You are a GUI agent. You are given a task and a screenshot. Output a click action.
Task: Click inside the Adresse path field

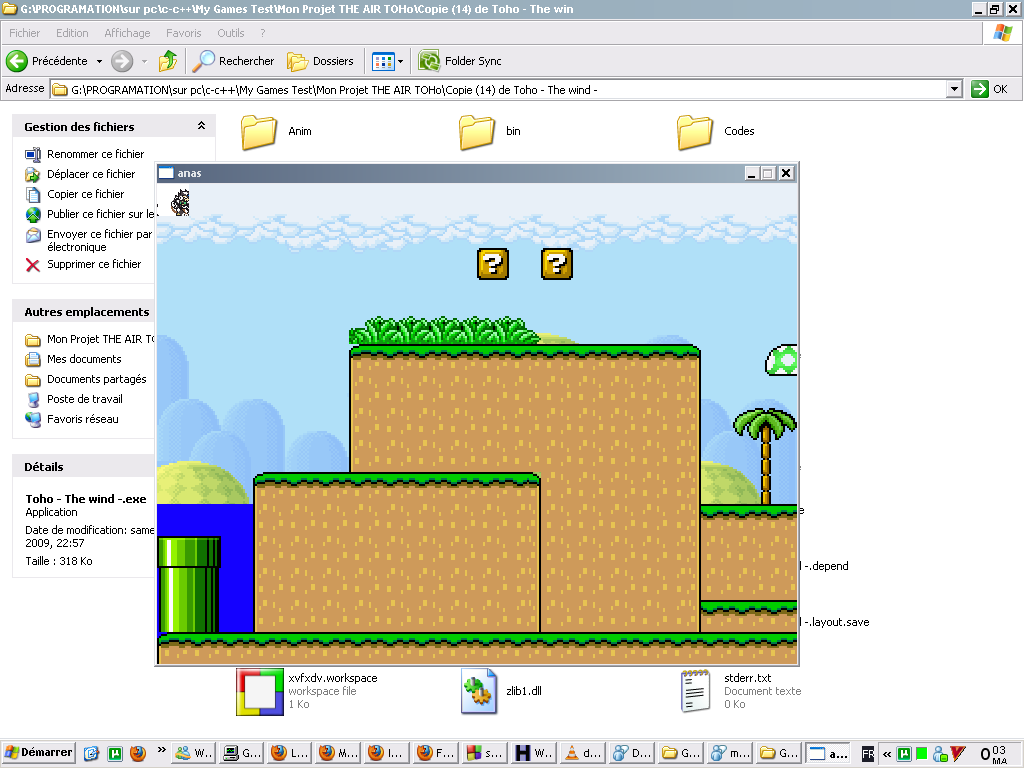point(498,89)
